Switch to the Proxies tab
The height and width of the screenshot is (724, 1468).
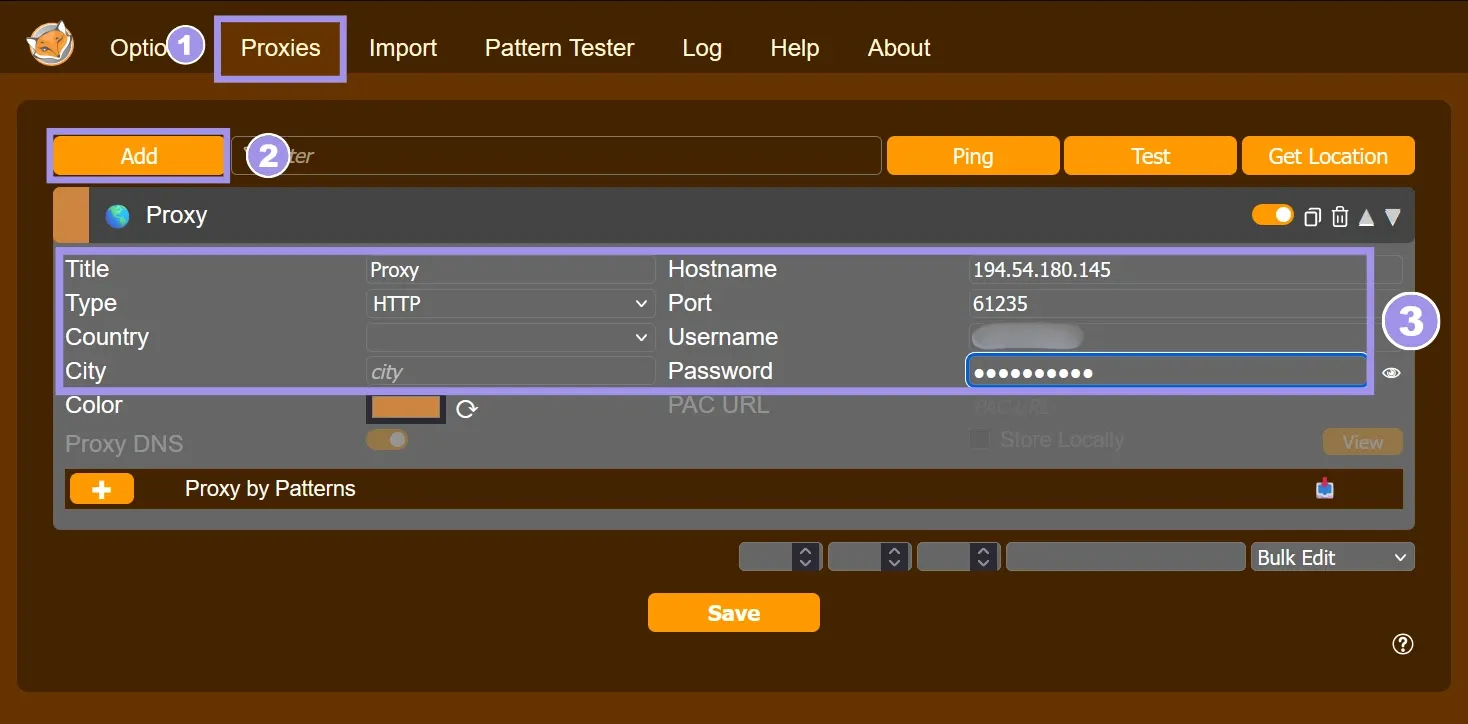click(x=281, y=48)
